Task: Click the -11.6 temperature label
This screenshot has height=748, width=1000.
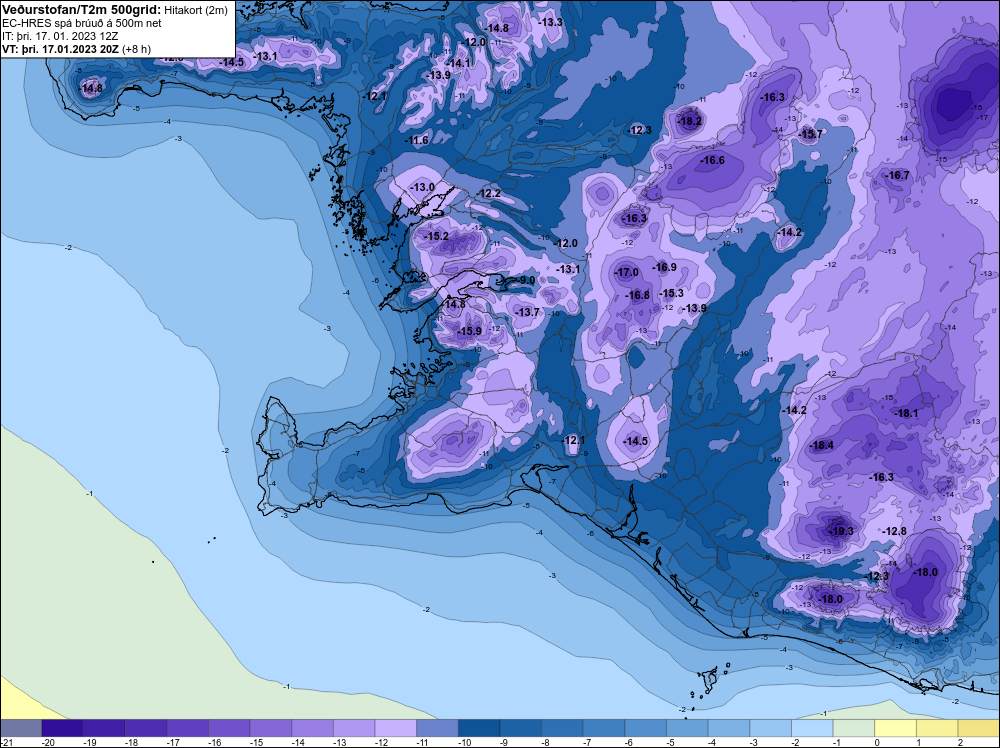Action: pyautogui.click(x=416, y=140)
